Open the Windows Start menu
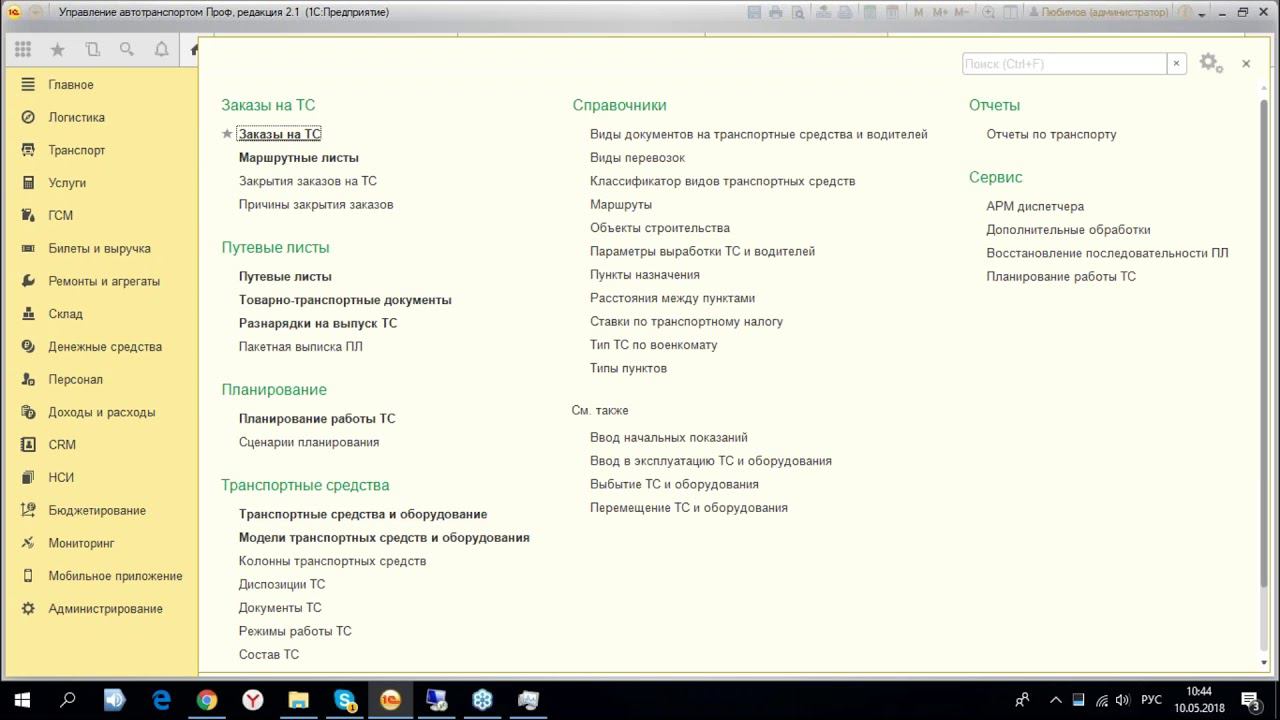 22,700
